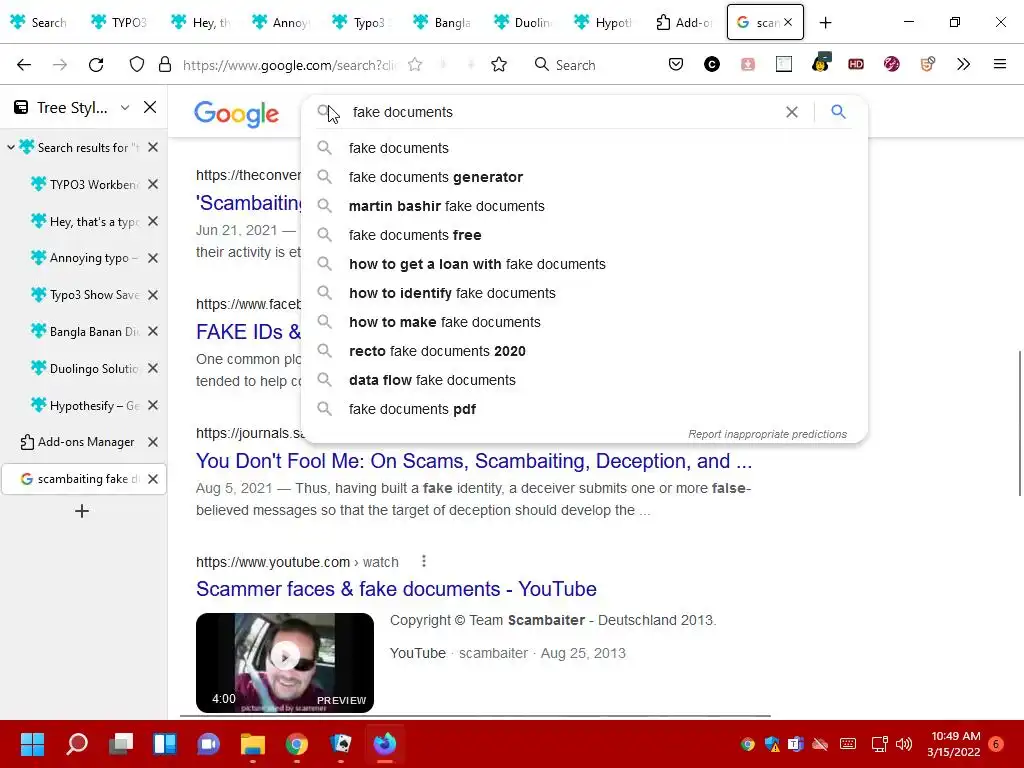
Task: Click the black circular C extension icon
Action: click(x=712, y=64)
